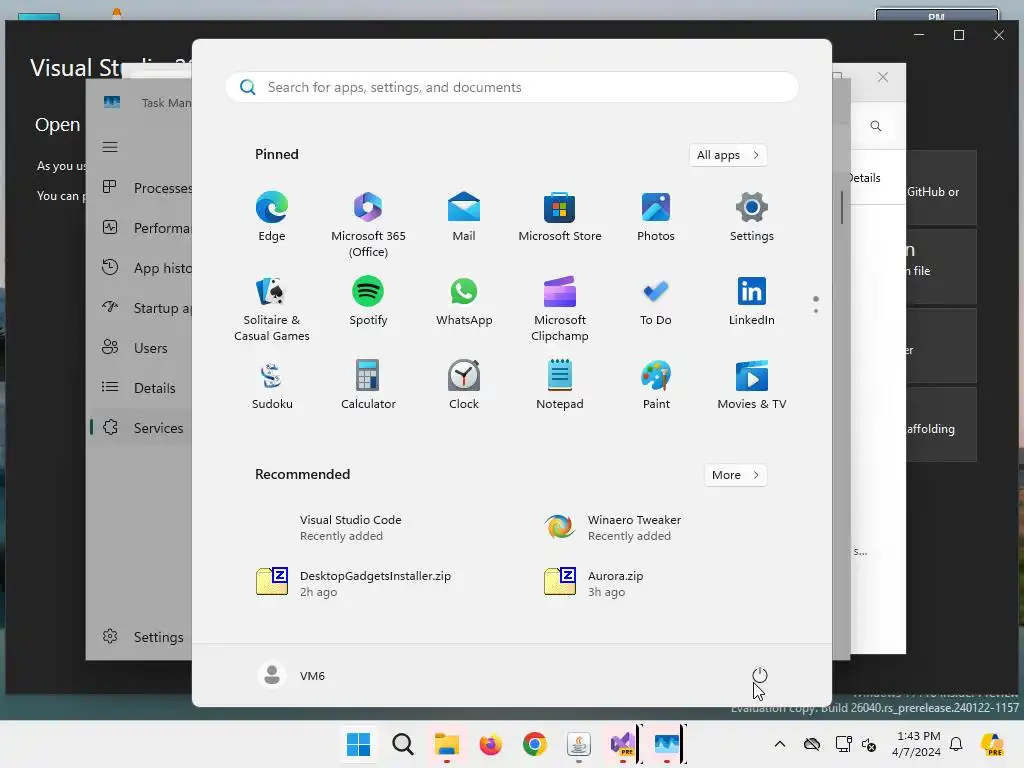This screenshot has height=768, width=1024.
Task: Click the OneDrive cloud tray icon
Action: (812, 744)
